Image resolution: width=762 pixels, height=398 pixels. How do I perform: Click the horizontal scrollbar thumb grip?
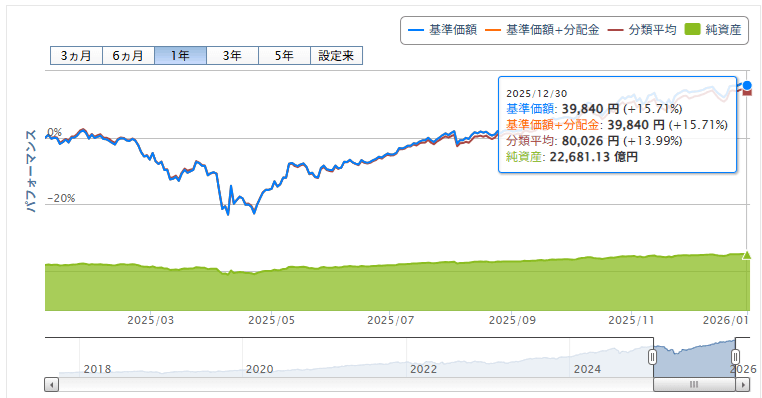[x=694, y=385]
